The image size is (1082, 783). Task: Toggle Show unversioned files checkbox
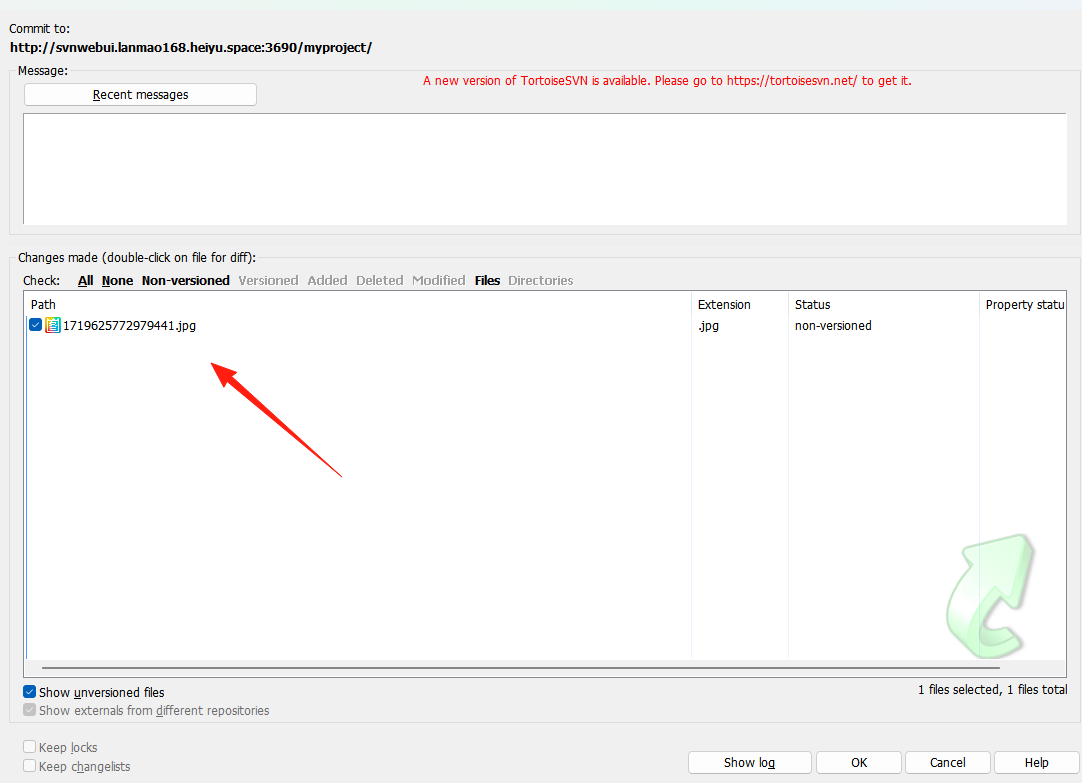[x=30, y=692]
